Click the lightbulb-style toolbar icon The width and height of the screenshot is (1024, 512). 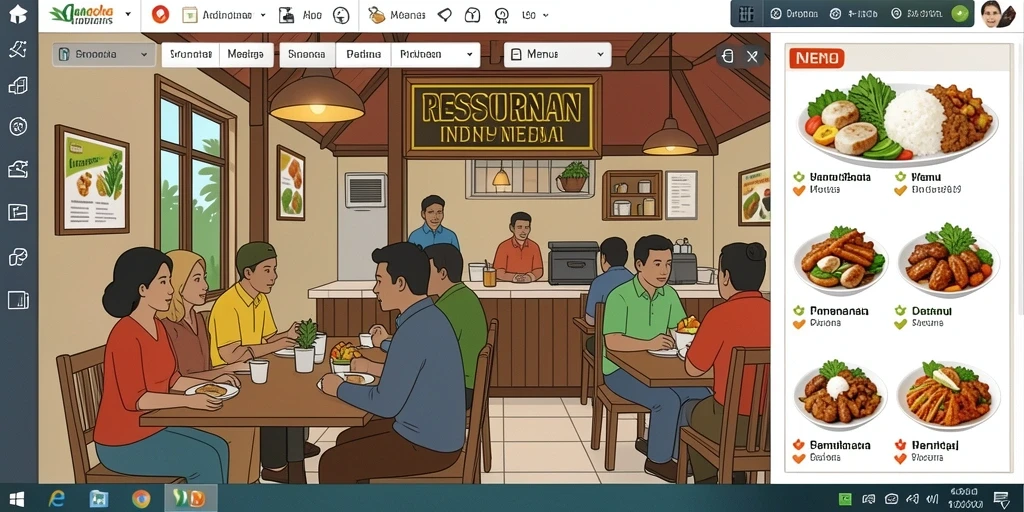tap(501, 15)
